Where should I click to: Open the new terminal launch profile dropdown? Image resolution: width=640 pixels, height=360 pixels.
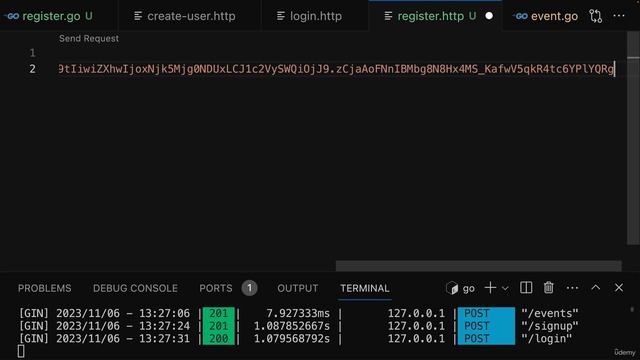(x=505, y=288)
